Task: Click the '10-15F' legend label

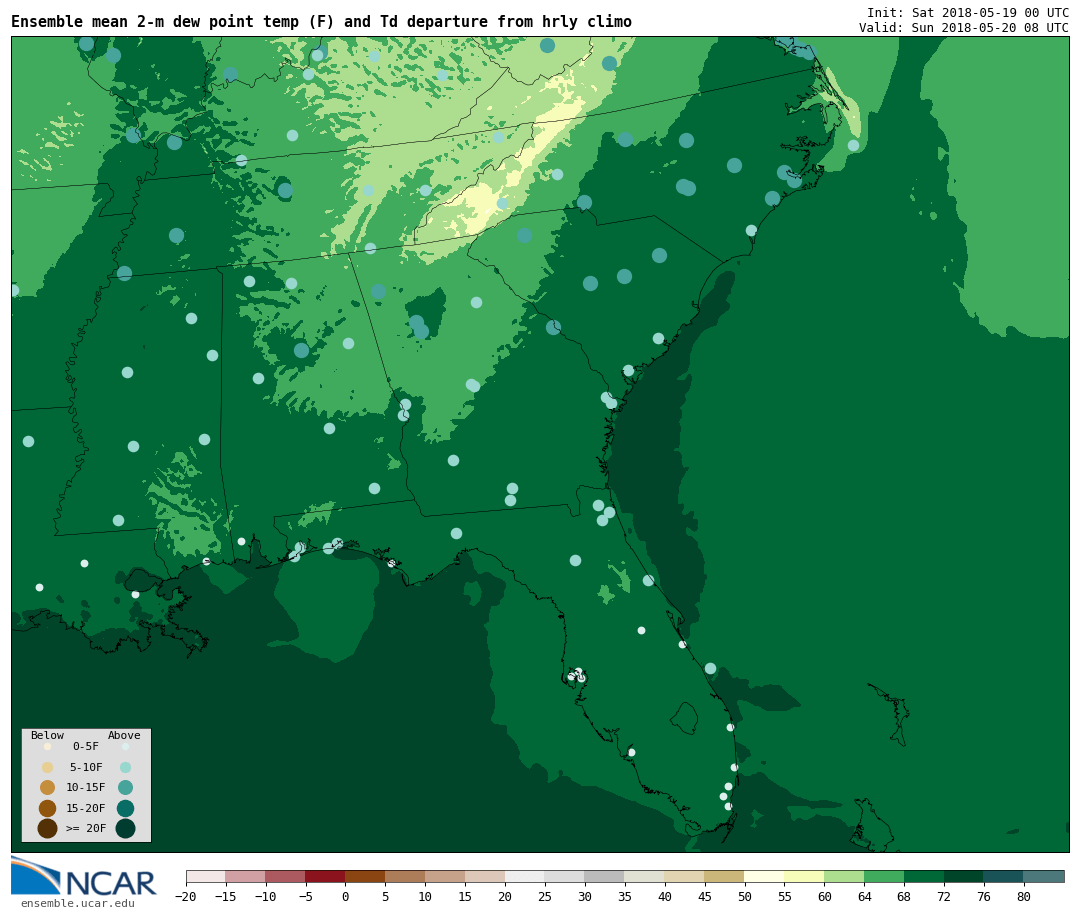Action: 86,787
